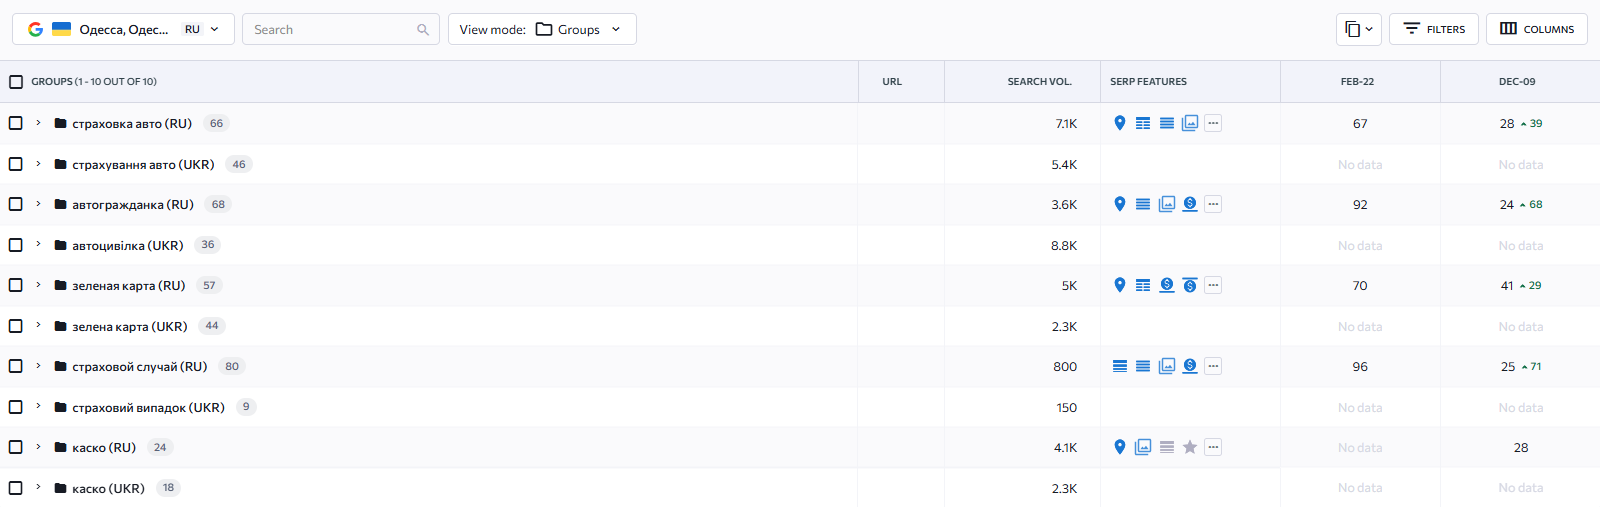Open the View mode Groups dropdown
Screen dimensions: 1600x507
click(x=542, y=29)
